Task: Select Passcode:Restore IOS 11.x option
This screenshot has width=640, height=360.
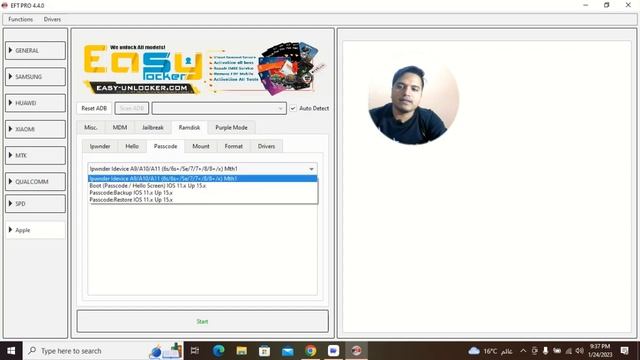Action: (x=202, y=200)
